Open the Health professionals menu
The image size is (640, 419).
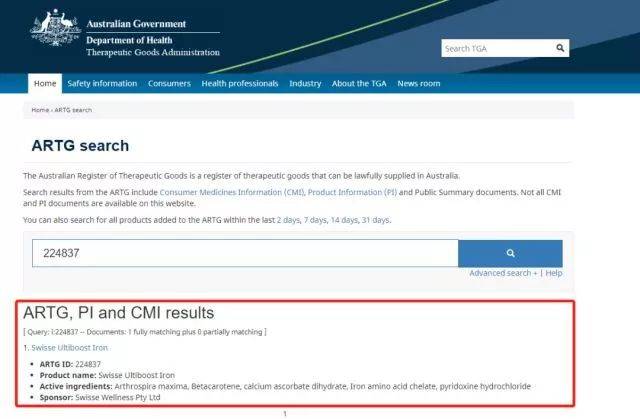240,83
